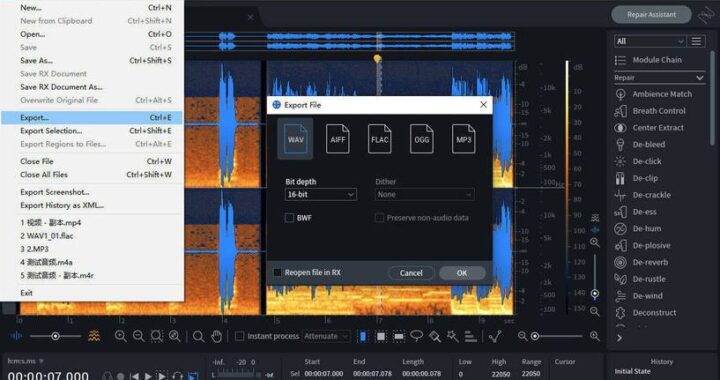Image resolution: width=720 pixels, height=380 pixels.
Task: Select the lasso selection tool
Action: [416, 336]
